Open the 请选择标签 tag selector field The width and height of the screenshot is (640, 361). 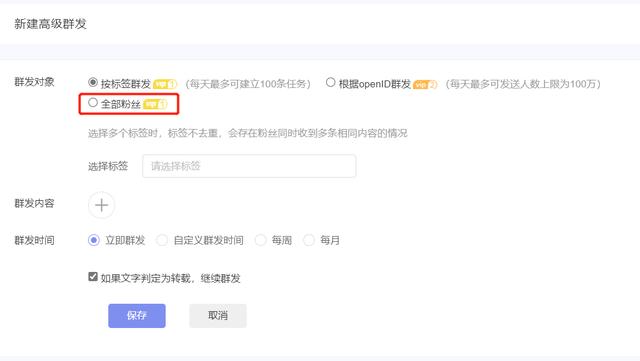point(249,166)
